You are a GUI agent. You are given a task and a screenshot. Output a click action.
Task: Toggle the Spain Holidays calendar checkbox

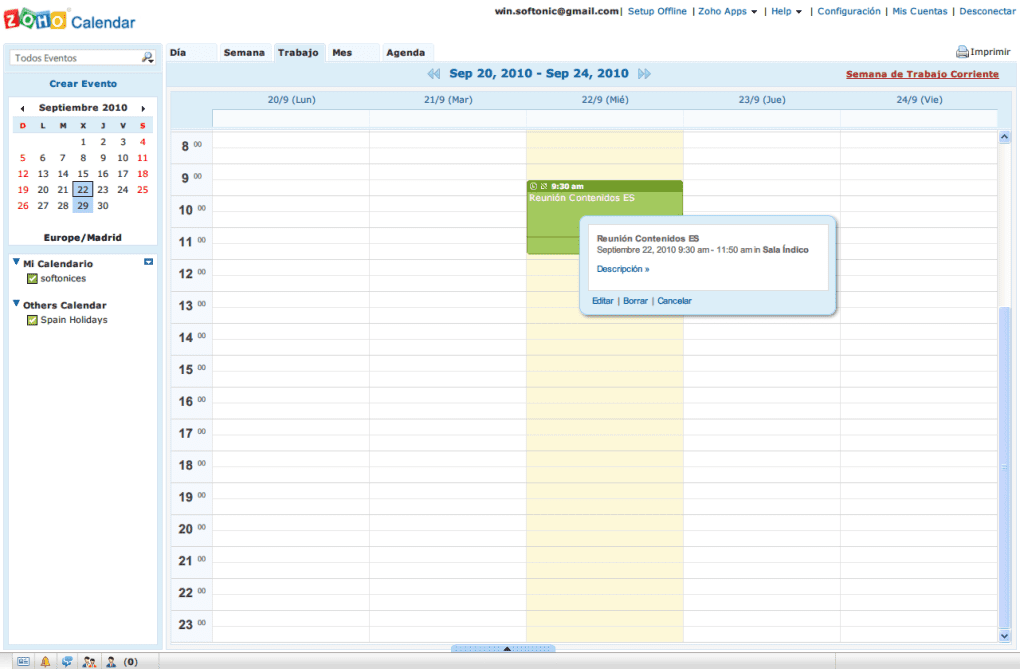(32, 320)
